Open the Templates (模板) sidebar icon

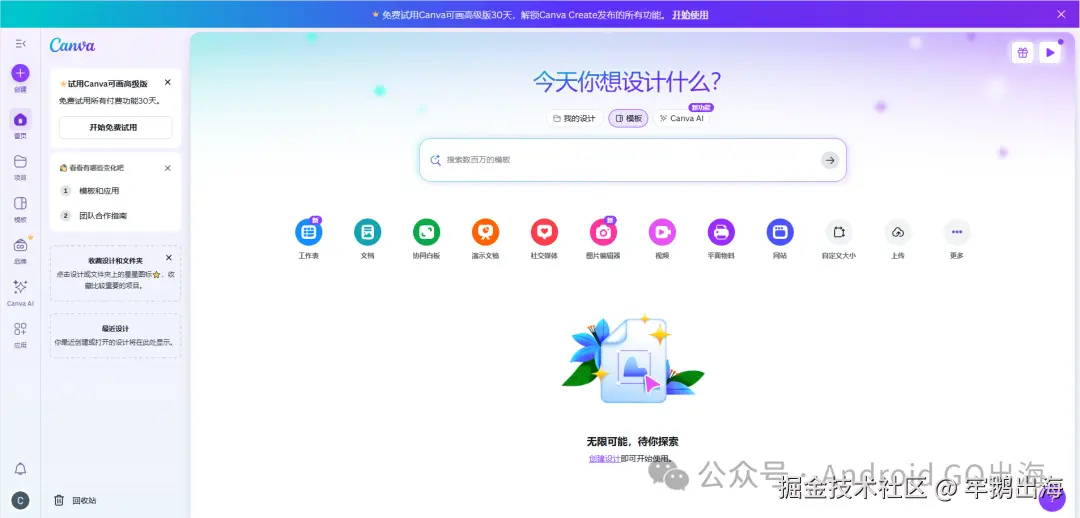tap(21, 203)
